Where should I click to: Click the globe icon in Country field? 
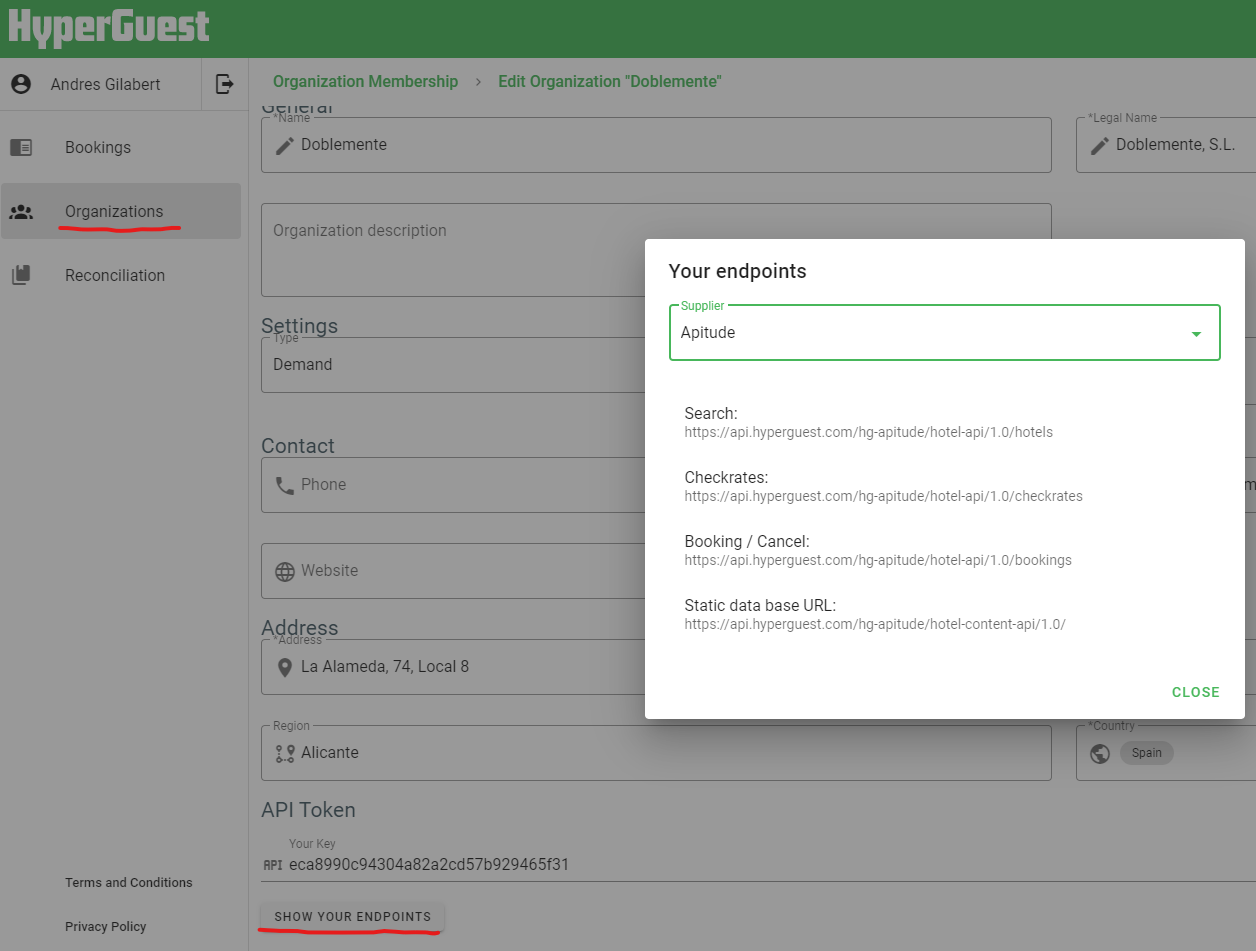1100,753
